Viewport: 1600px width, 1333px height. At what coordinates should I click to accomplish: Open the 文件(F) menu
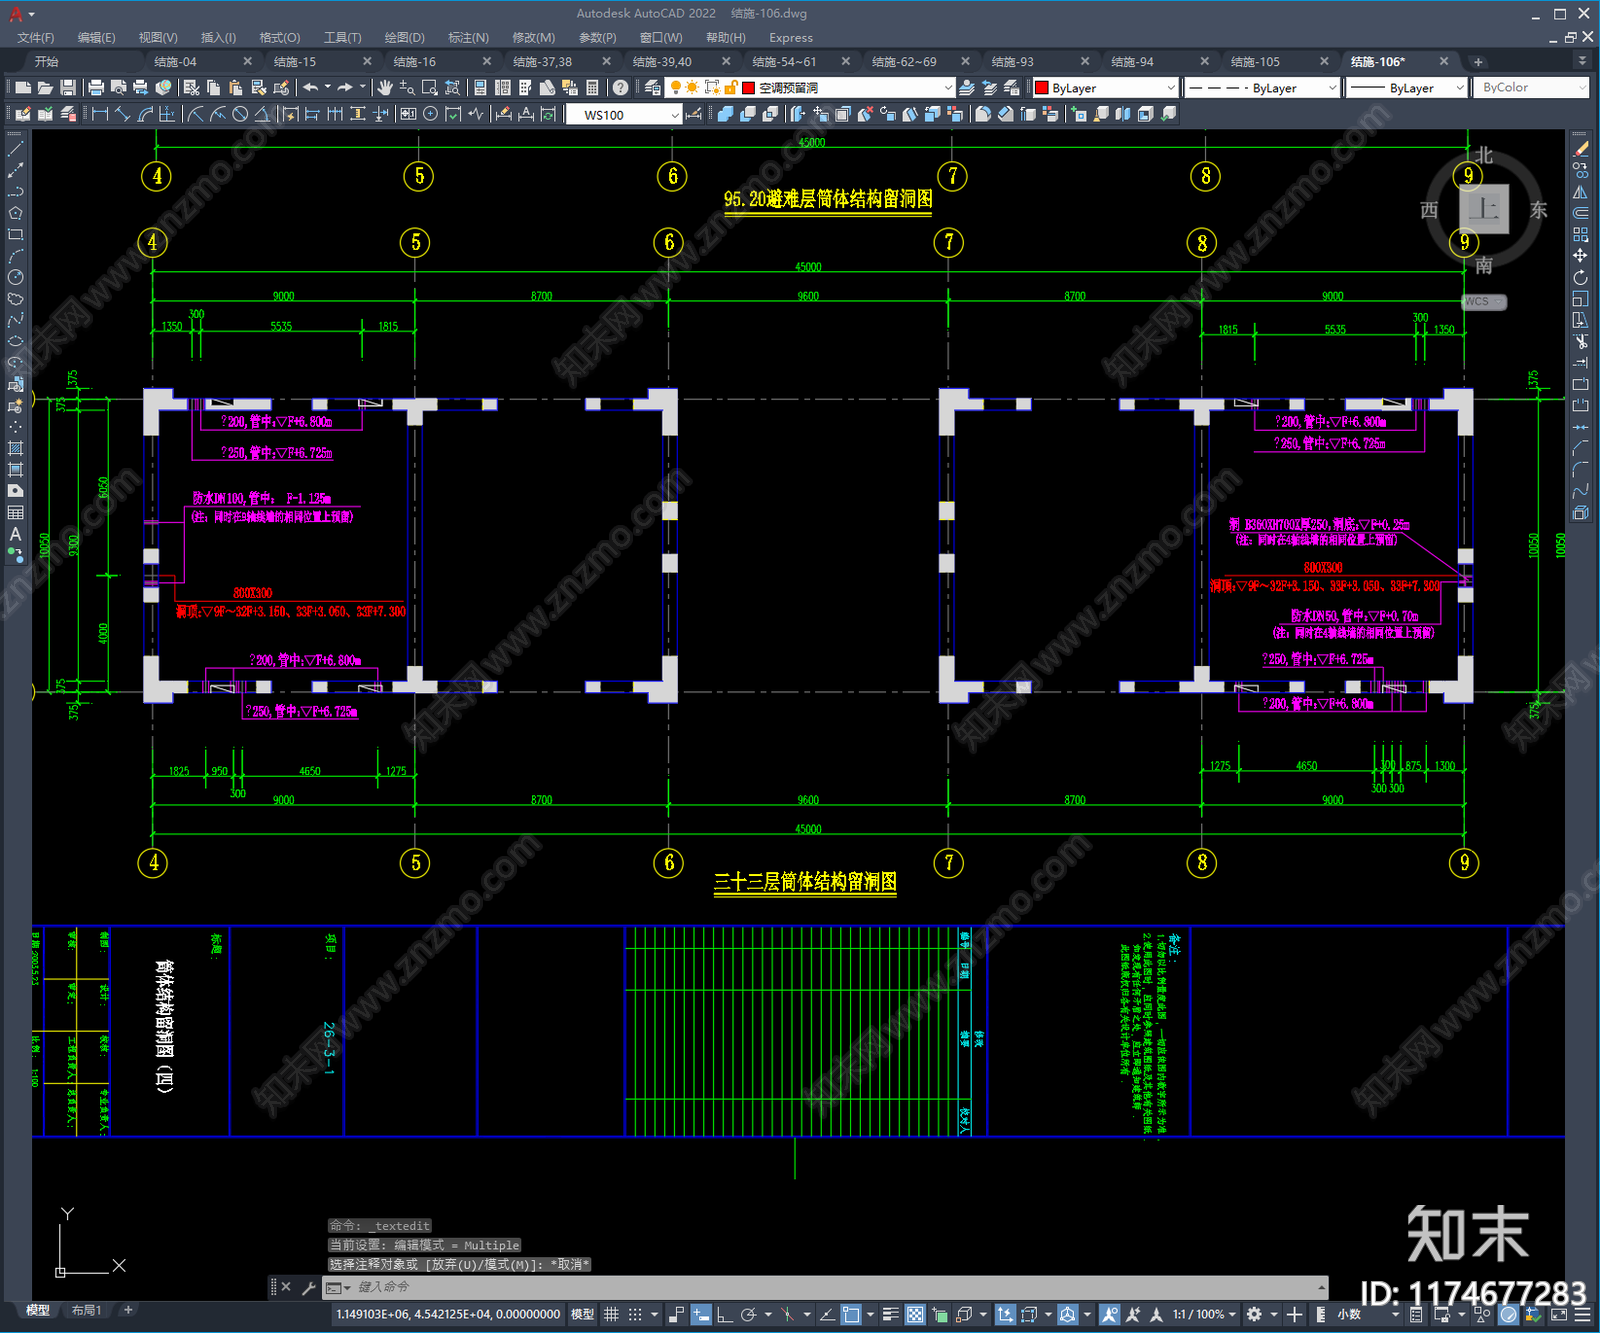(x=36, y=37)
